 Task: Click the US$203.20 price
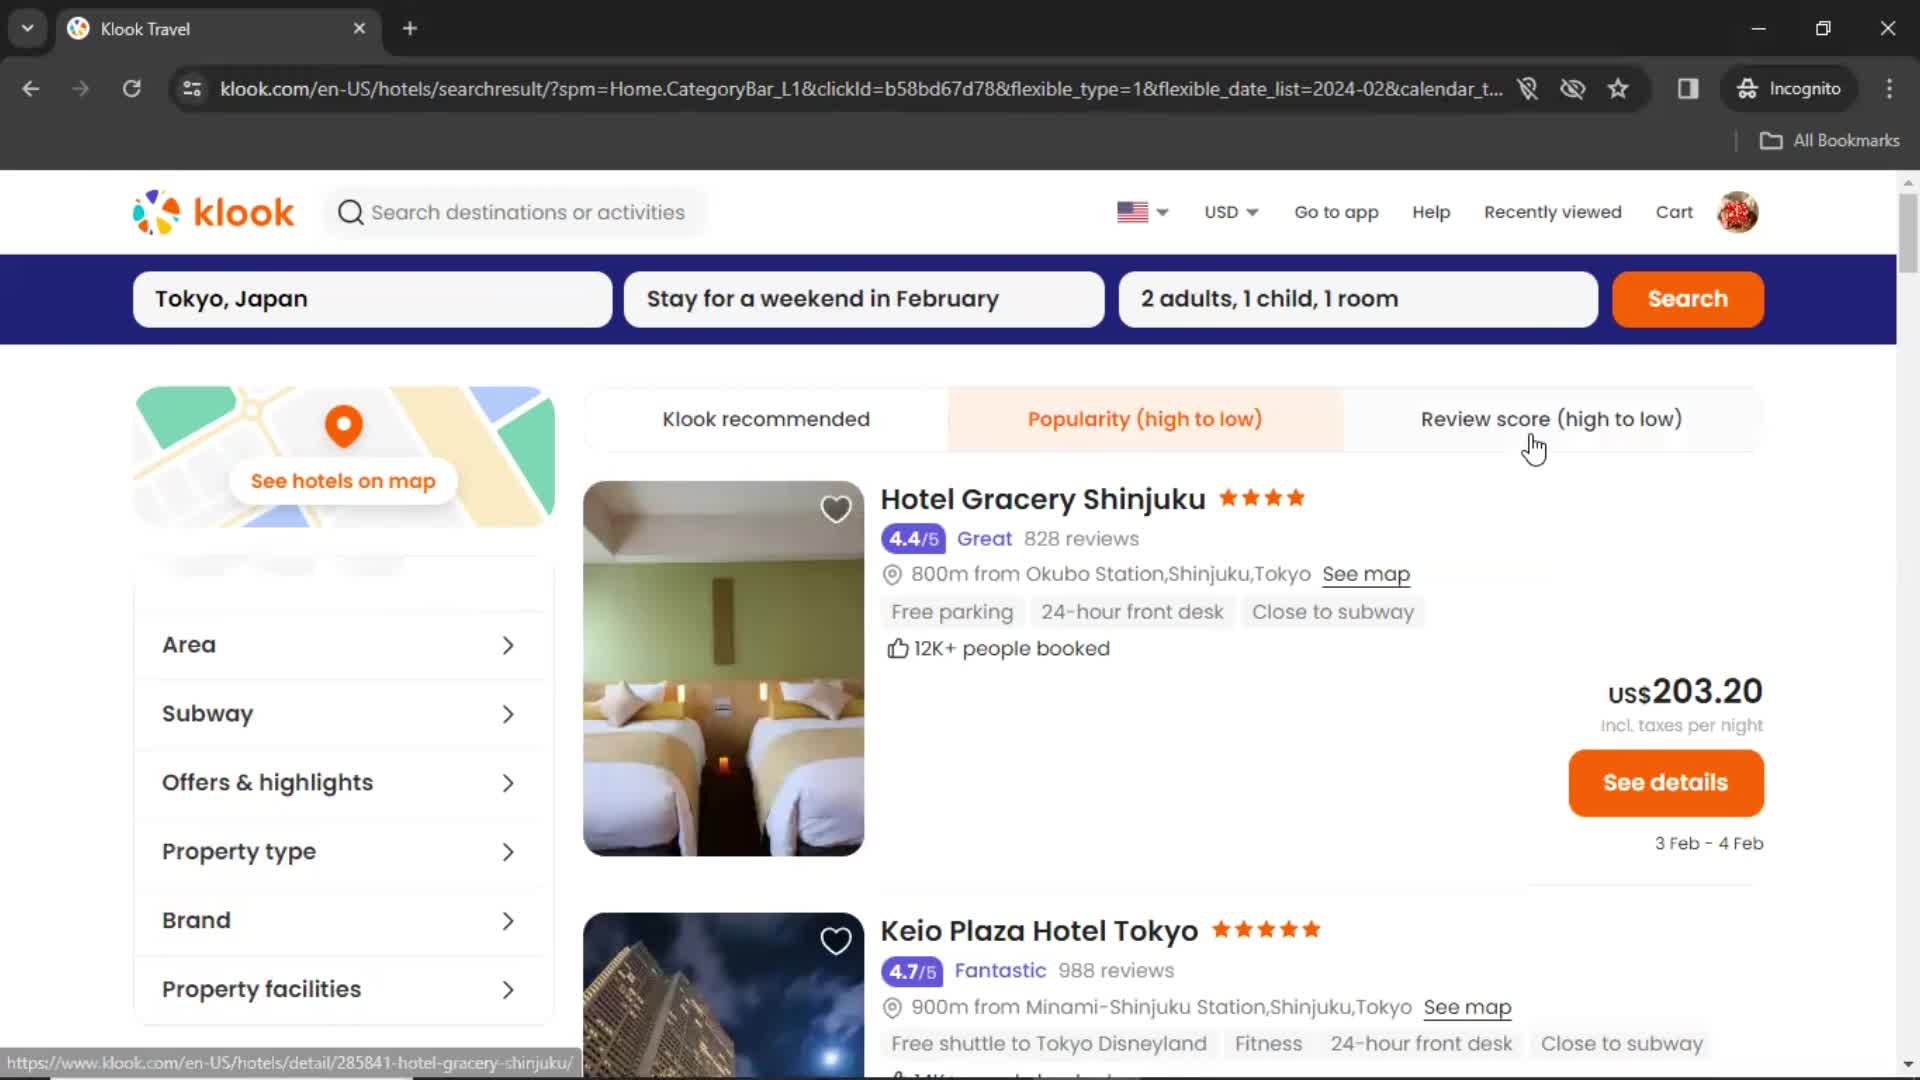coord(1685,692)
